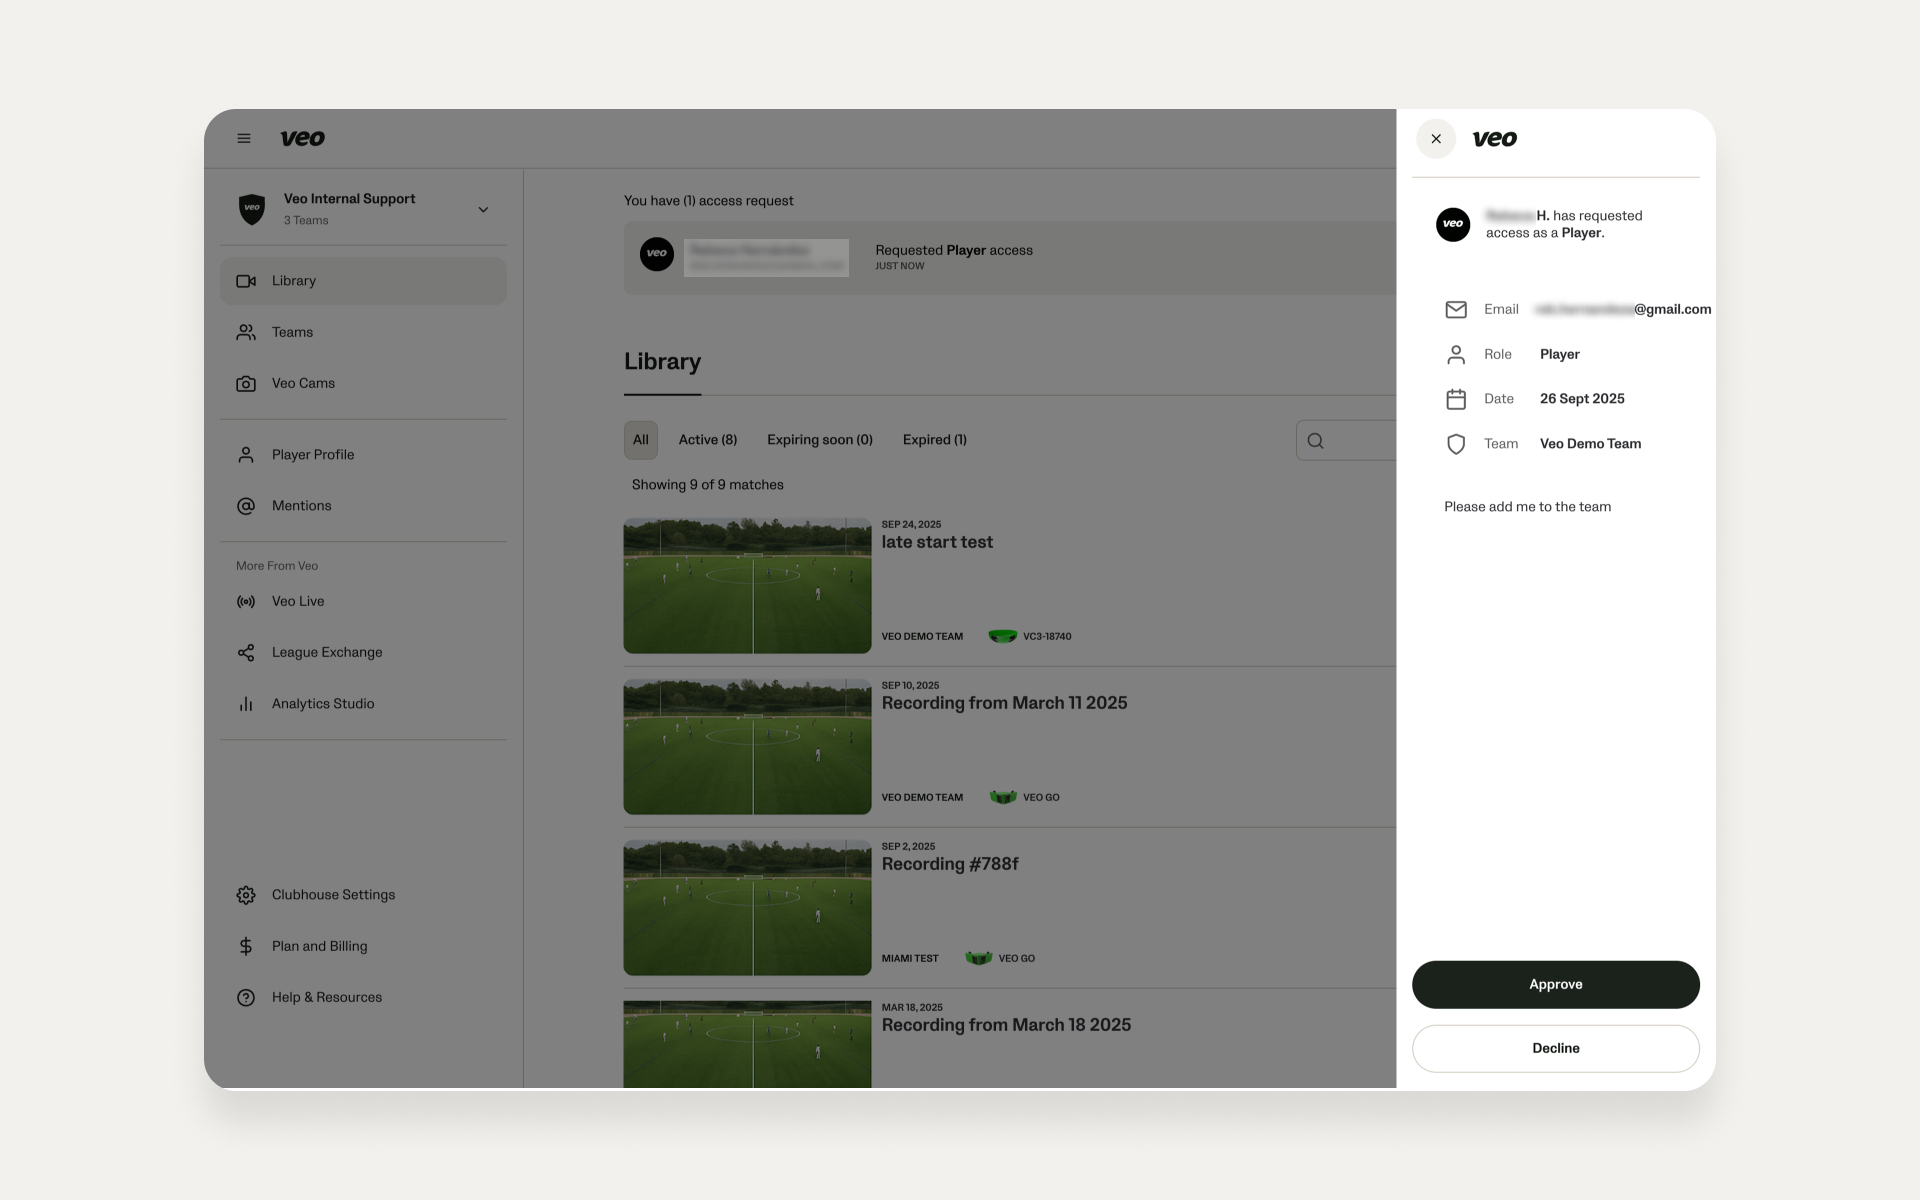The width and height of the screenshot is (1920, 1200).
Task: Decline the player access request
Action: click(1556, 1049)
